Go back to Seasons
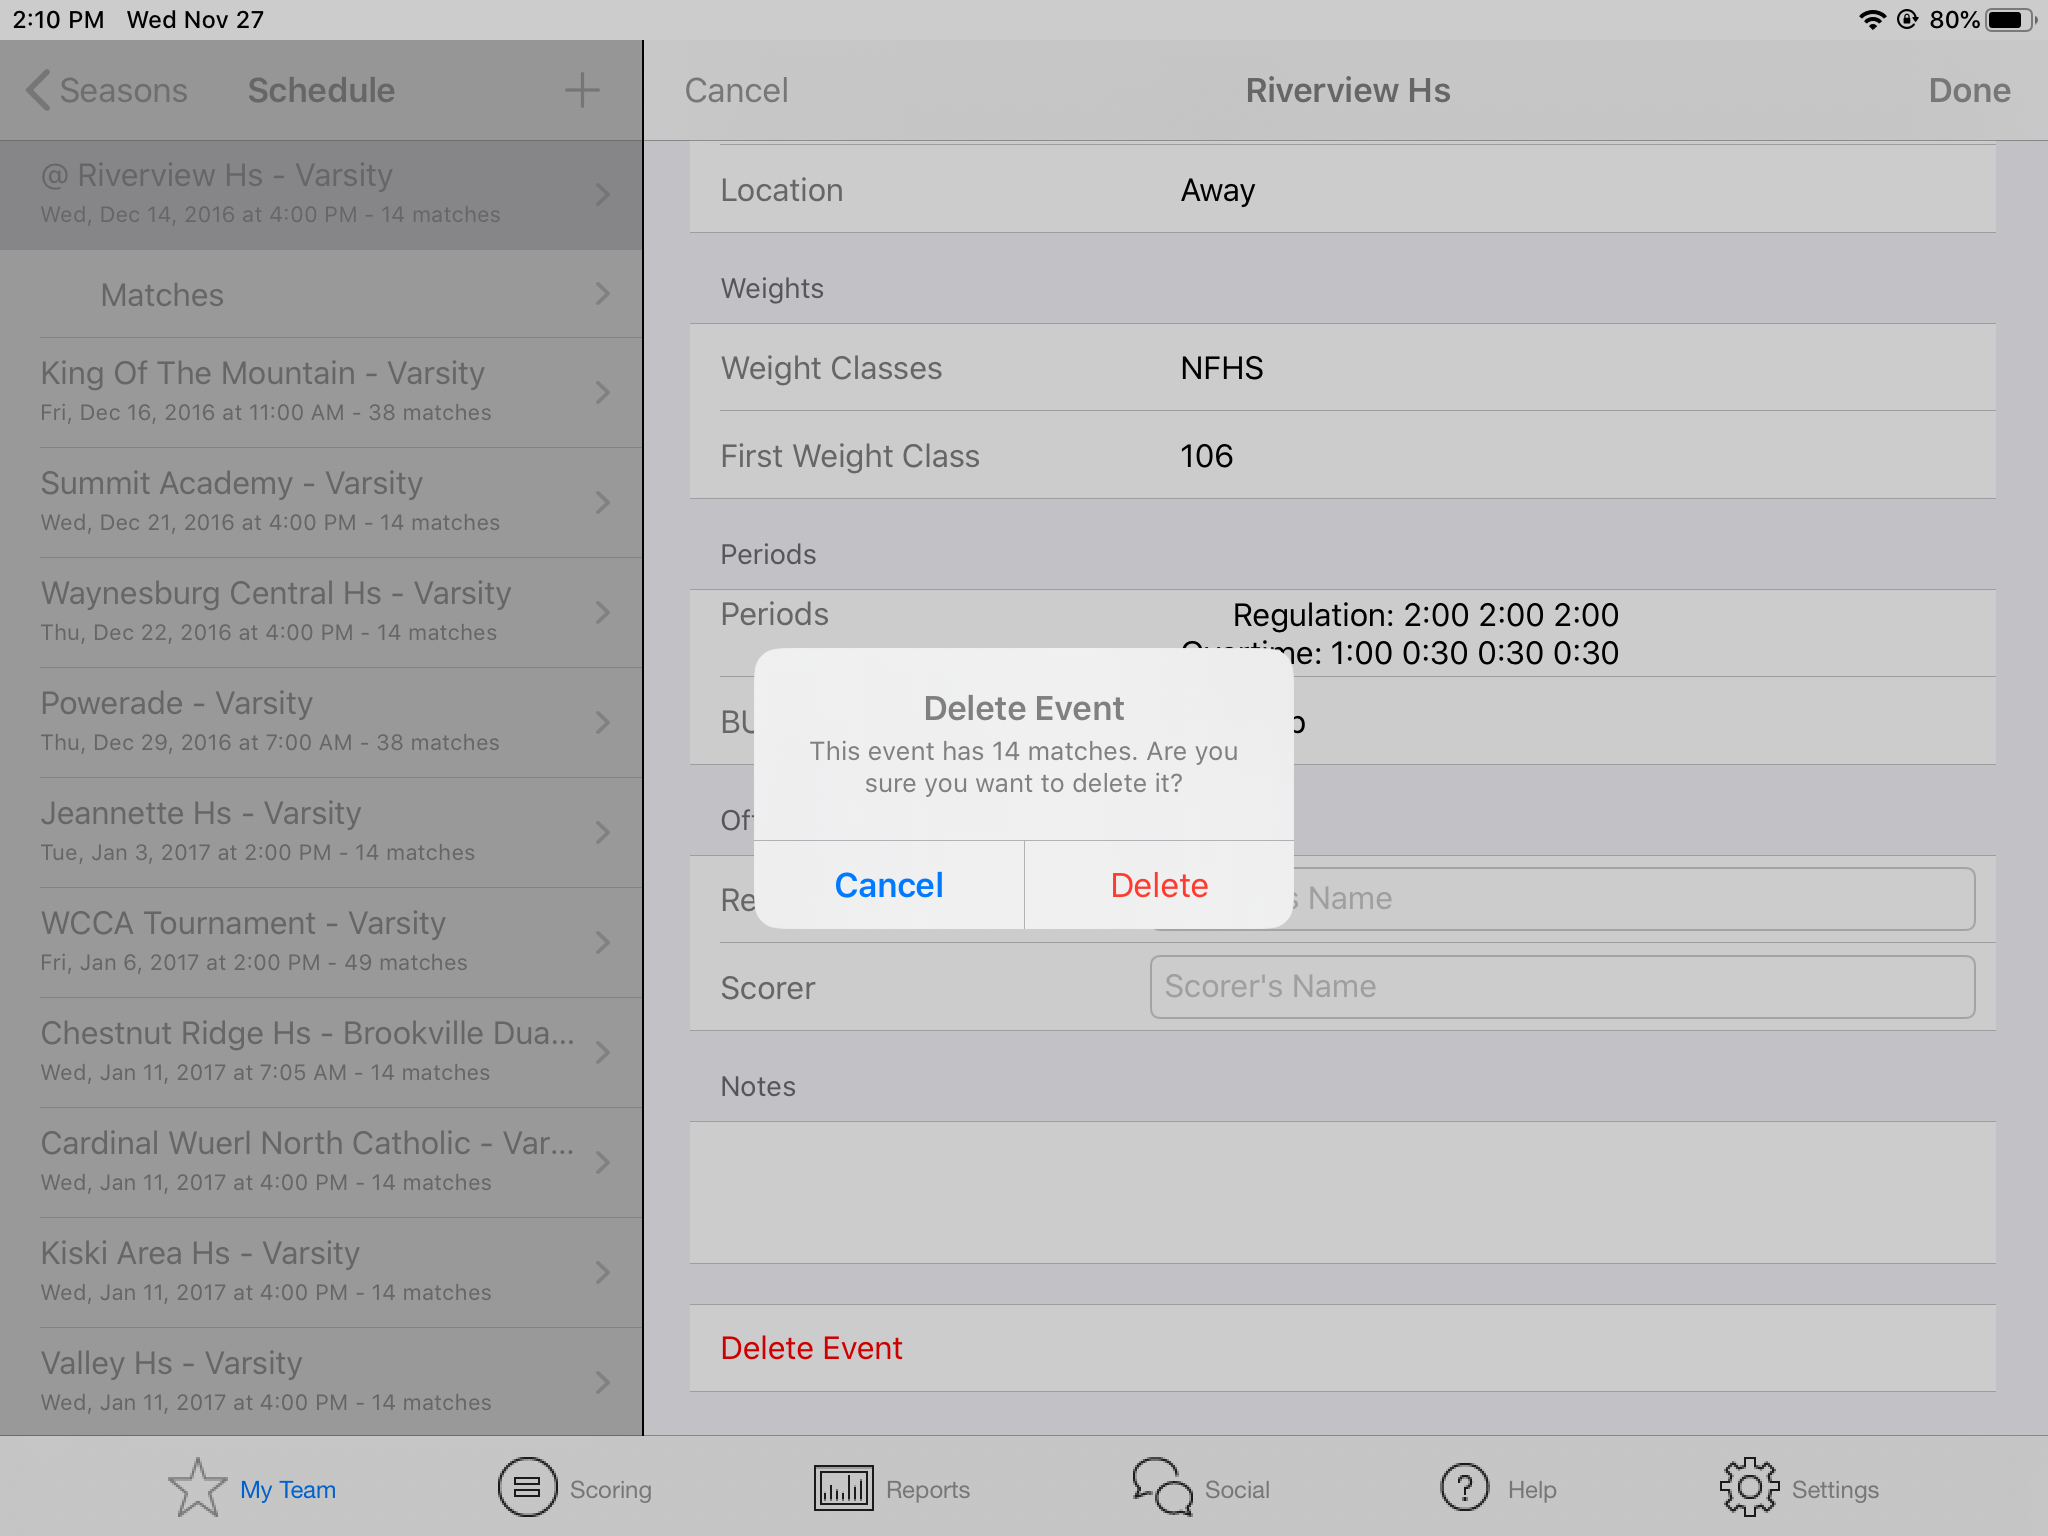2048x1536 pixels. [x=107, y=90]
